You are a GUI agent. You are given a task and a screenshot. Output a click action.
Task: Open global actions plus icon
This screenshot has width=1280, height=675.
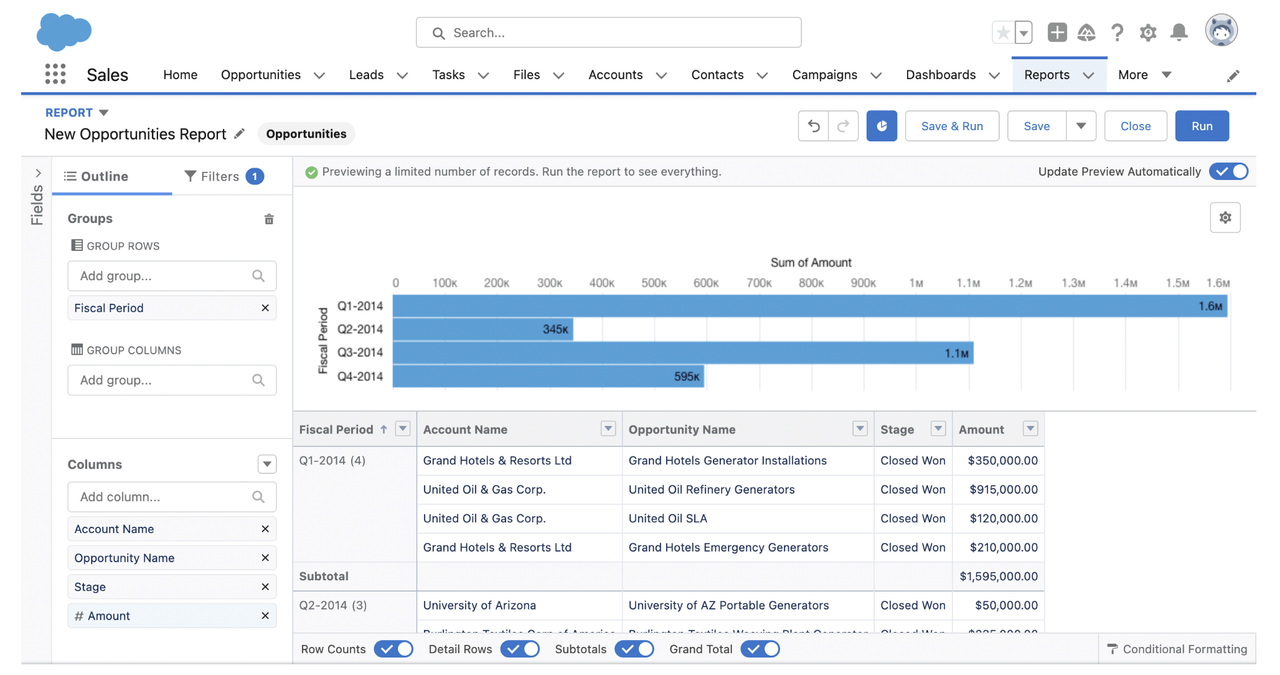[x=1057, y=33]
